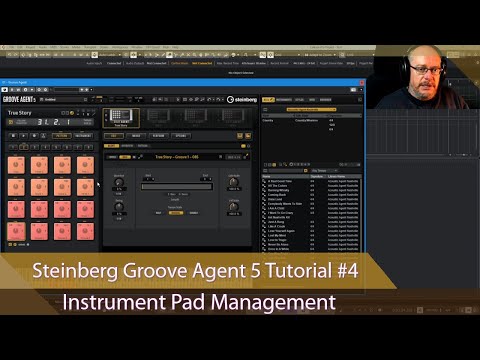Set tempo scale to Double
This screenshot has width=480, height=360.
[194, 213]
